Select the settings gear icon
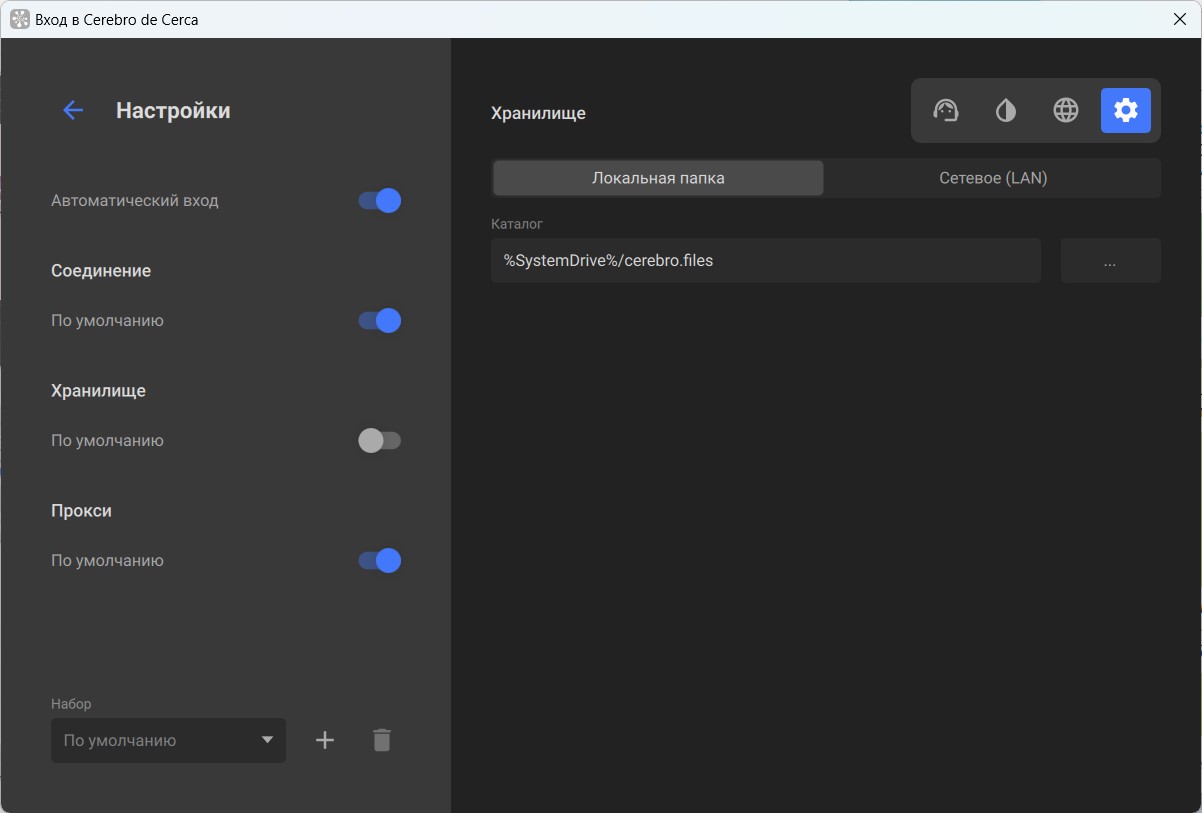The image size is (1202, 813). pyautogui.click(x=1126, y=110)
